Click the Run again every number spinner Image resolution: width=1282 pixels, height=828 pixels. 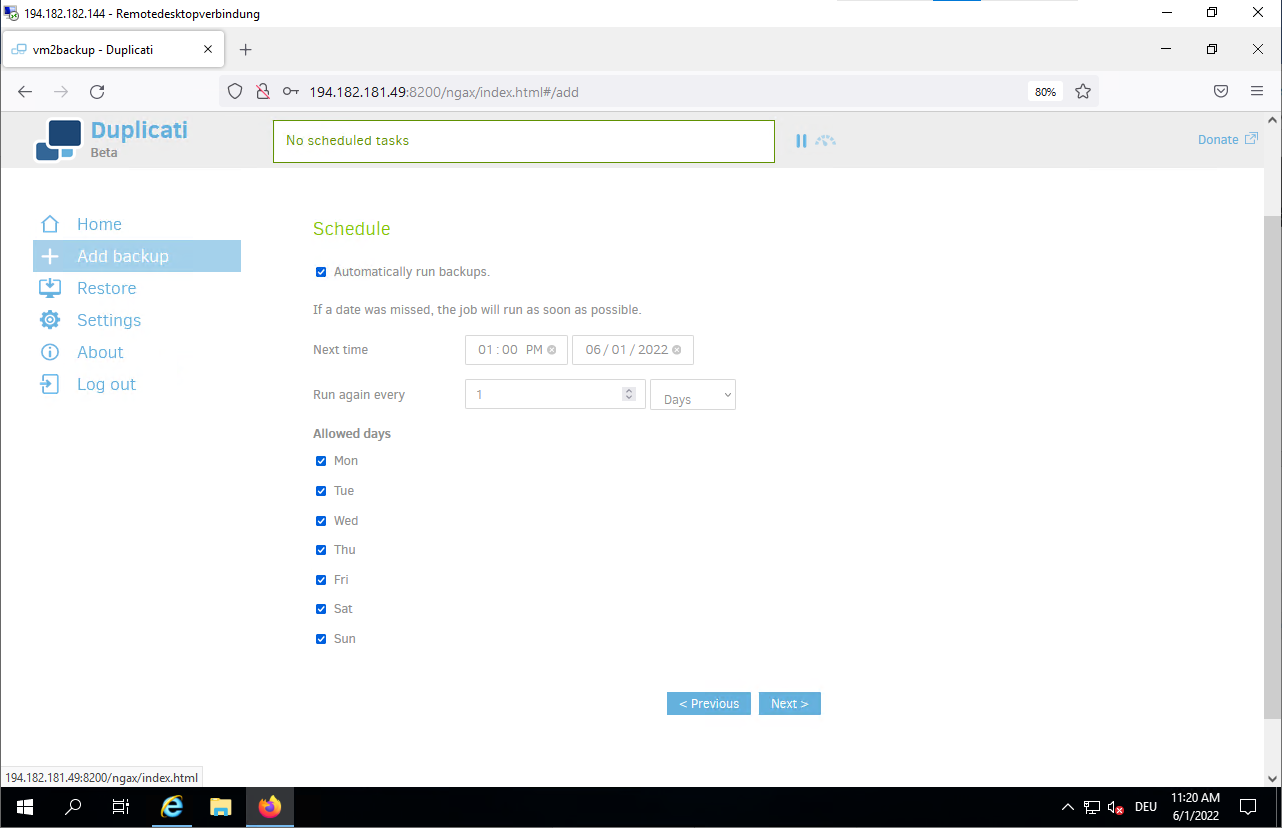629,394
